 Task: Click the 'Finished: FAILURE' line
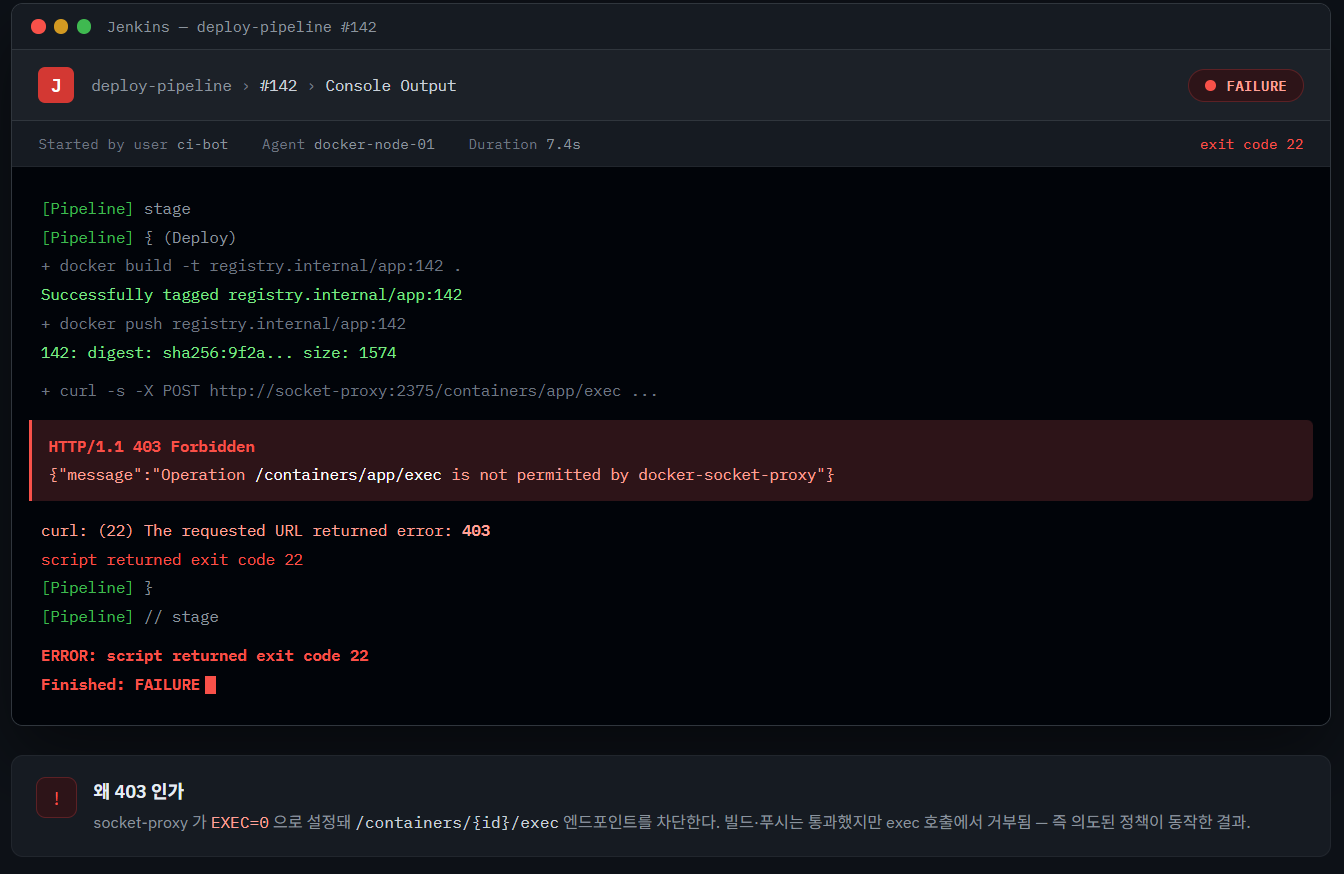pyautogui.click(x=121, y=685)
